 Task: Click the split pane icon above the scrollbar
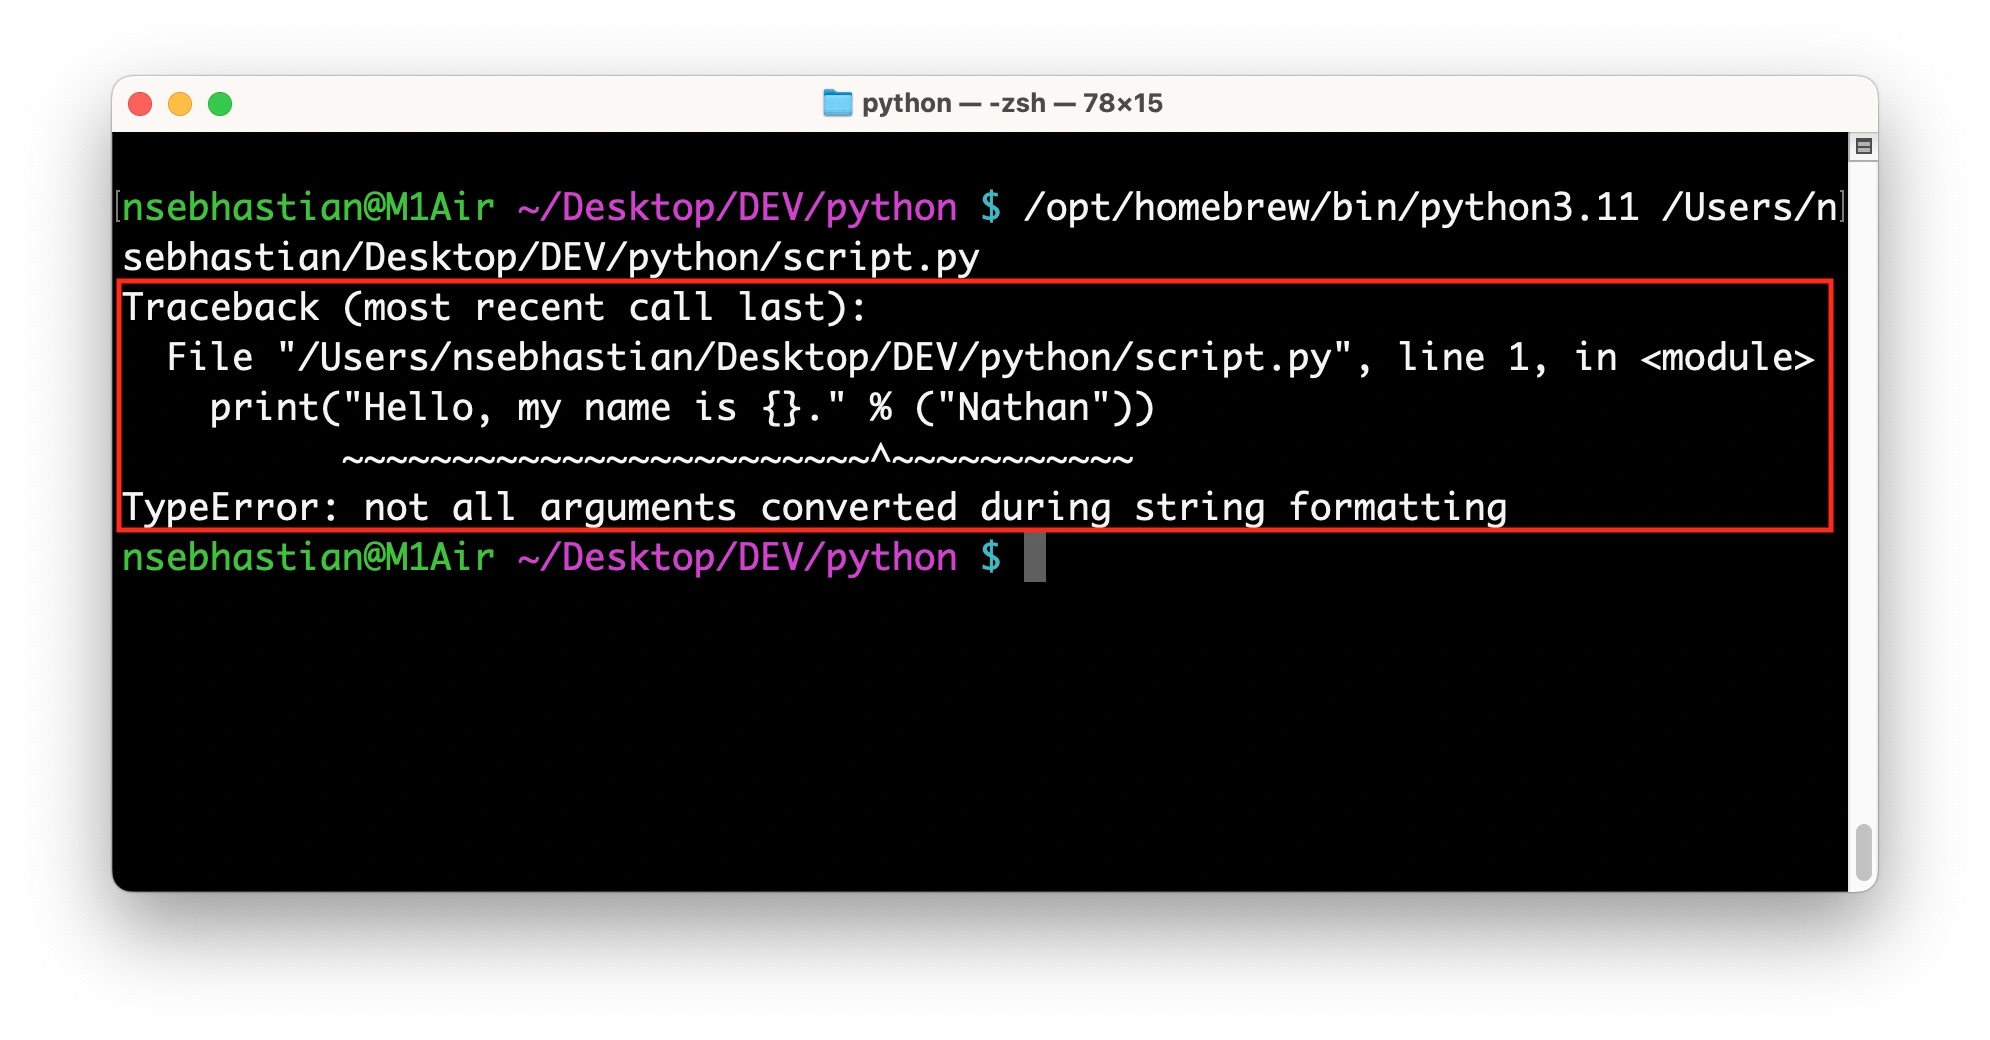pyautogui.click(x=1863, y=147)
